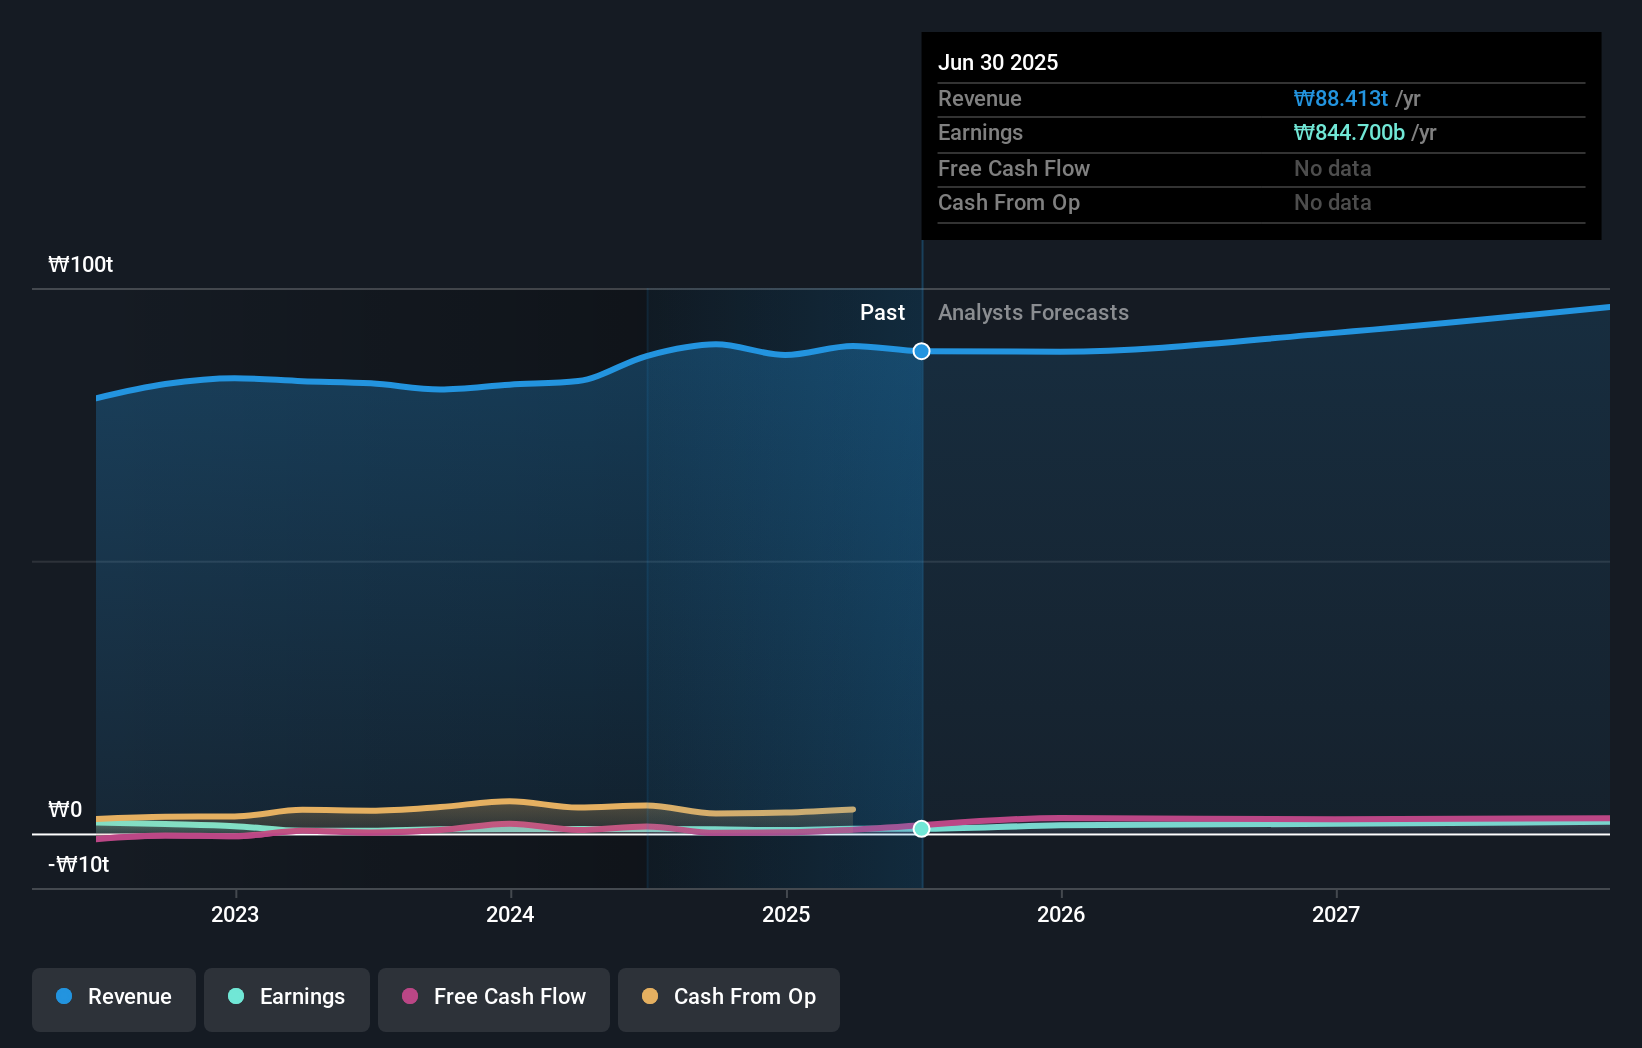Image resolution: width=1642 pixels, height=1048 pixels.
Task: Select the revenue data point marker on the chart
Action: (x=920, y=351)
